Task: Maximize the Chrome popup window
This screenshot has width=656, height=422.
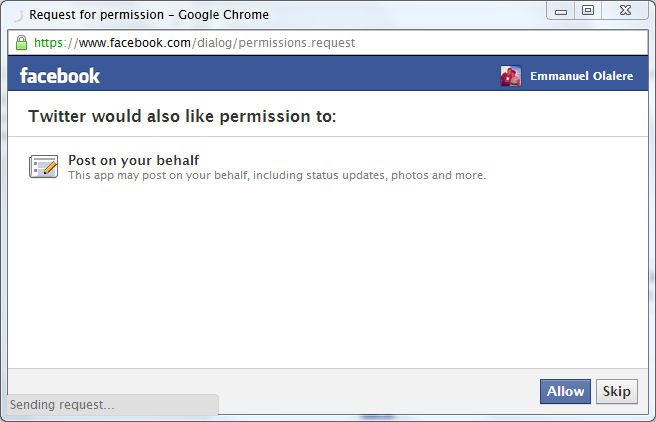Action: click(588, 10)
